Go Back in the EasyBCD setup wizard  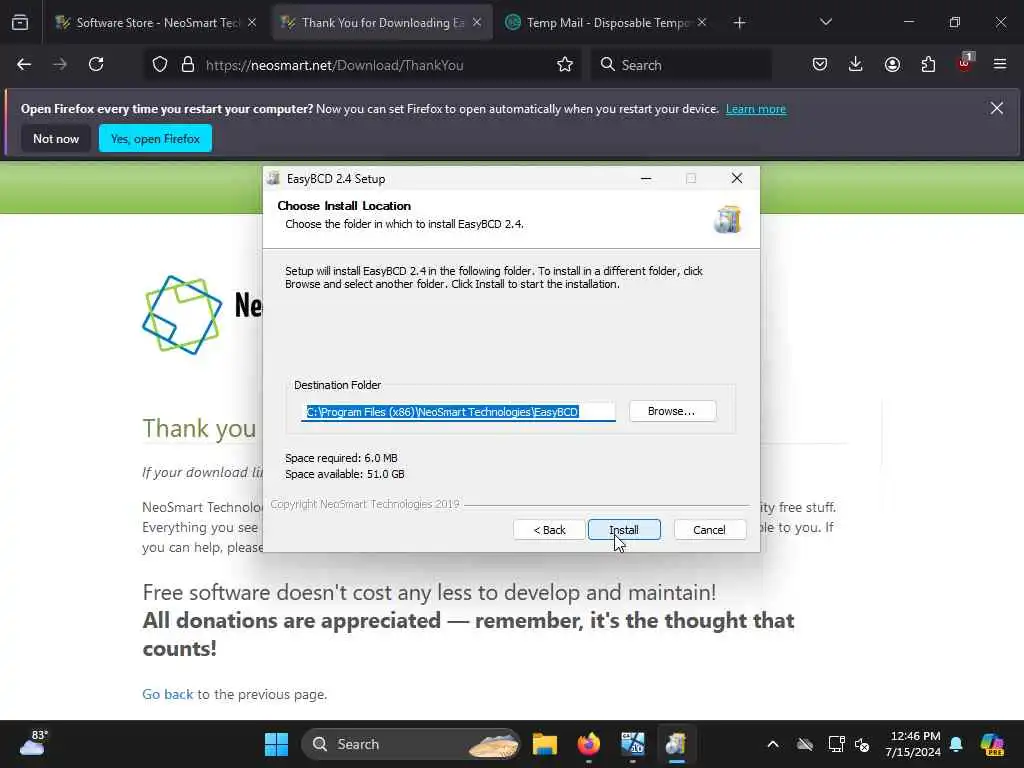click(549, 530)
